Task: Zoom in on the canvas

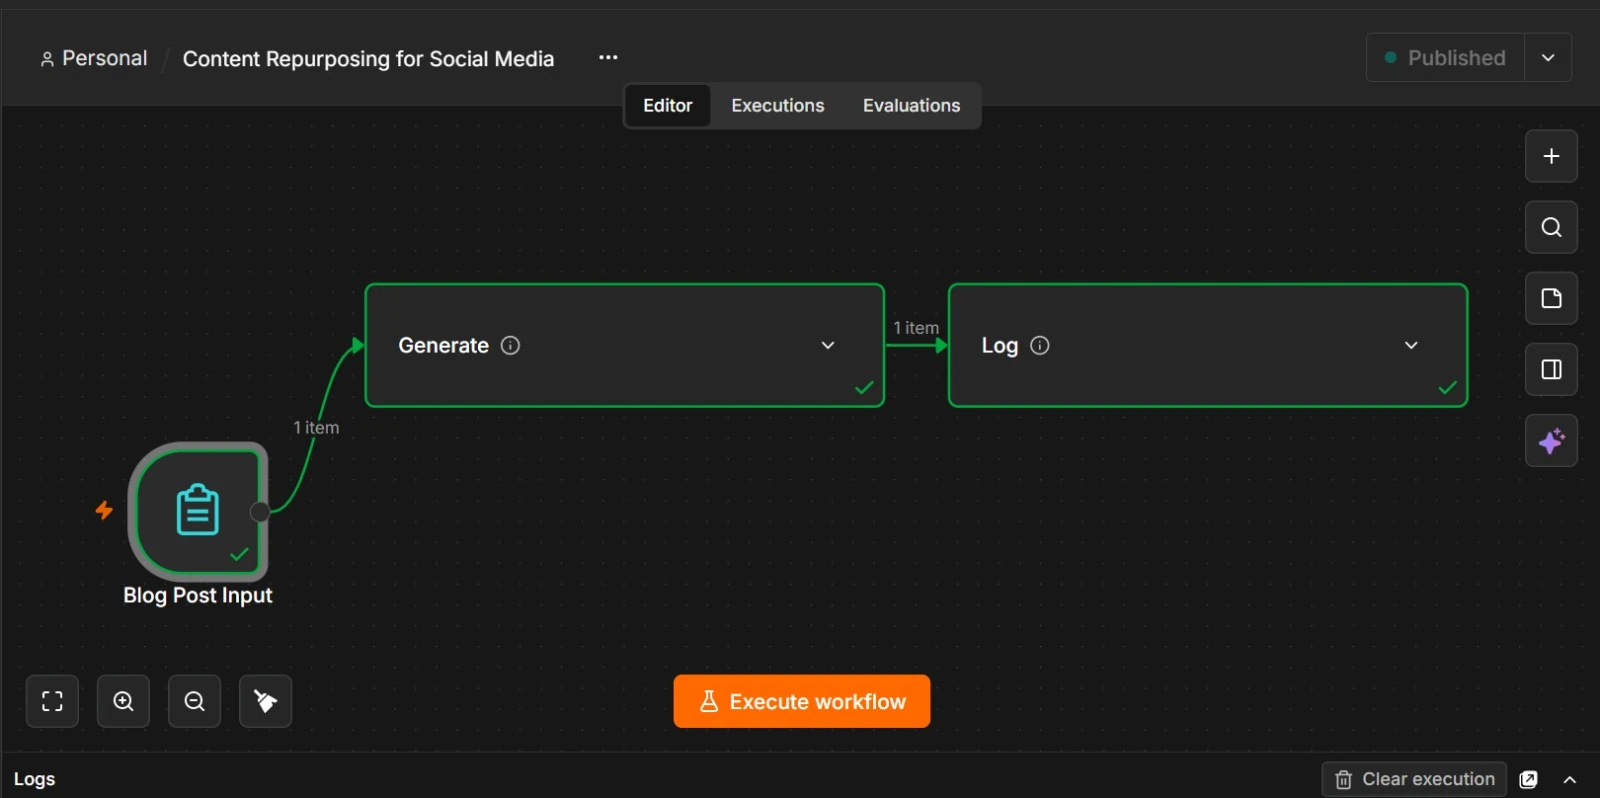Action: pos(123,701)
